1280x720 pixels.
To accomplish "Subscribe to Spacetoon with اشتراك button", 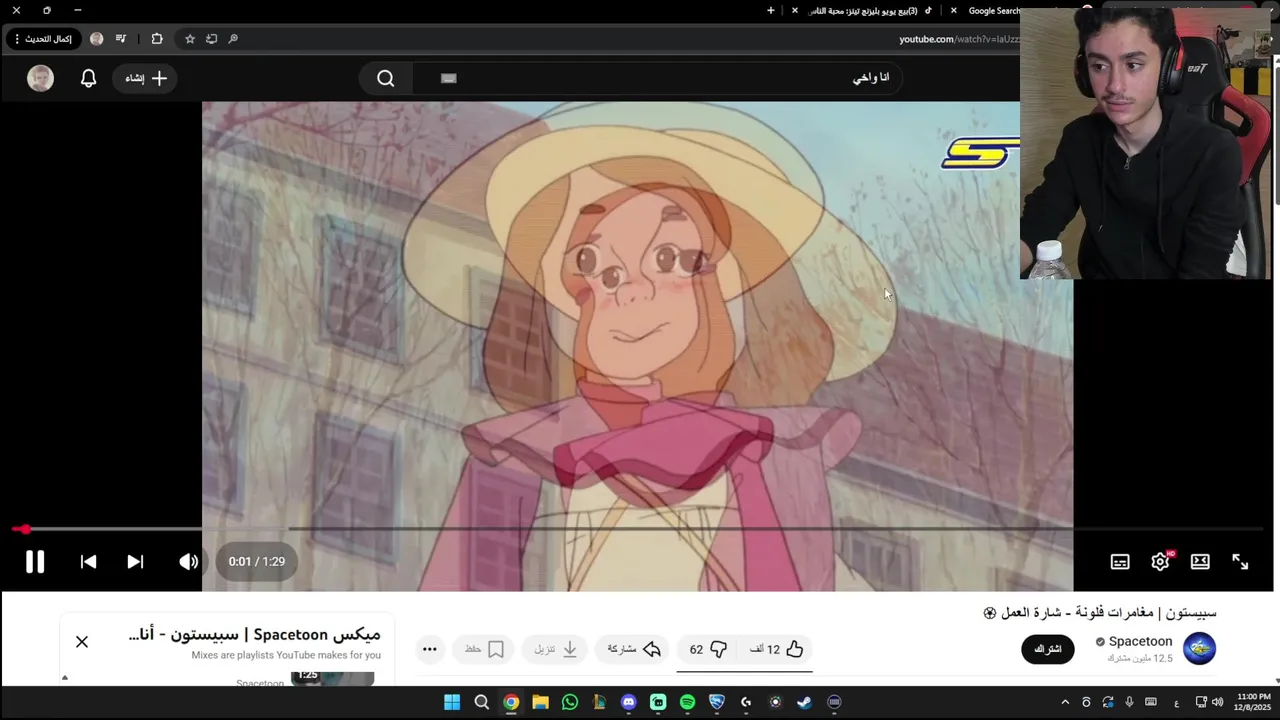I will click(x=1048, y=649).
